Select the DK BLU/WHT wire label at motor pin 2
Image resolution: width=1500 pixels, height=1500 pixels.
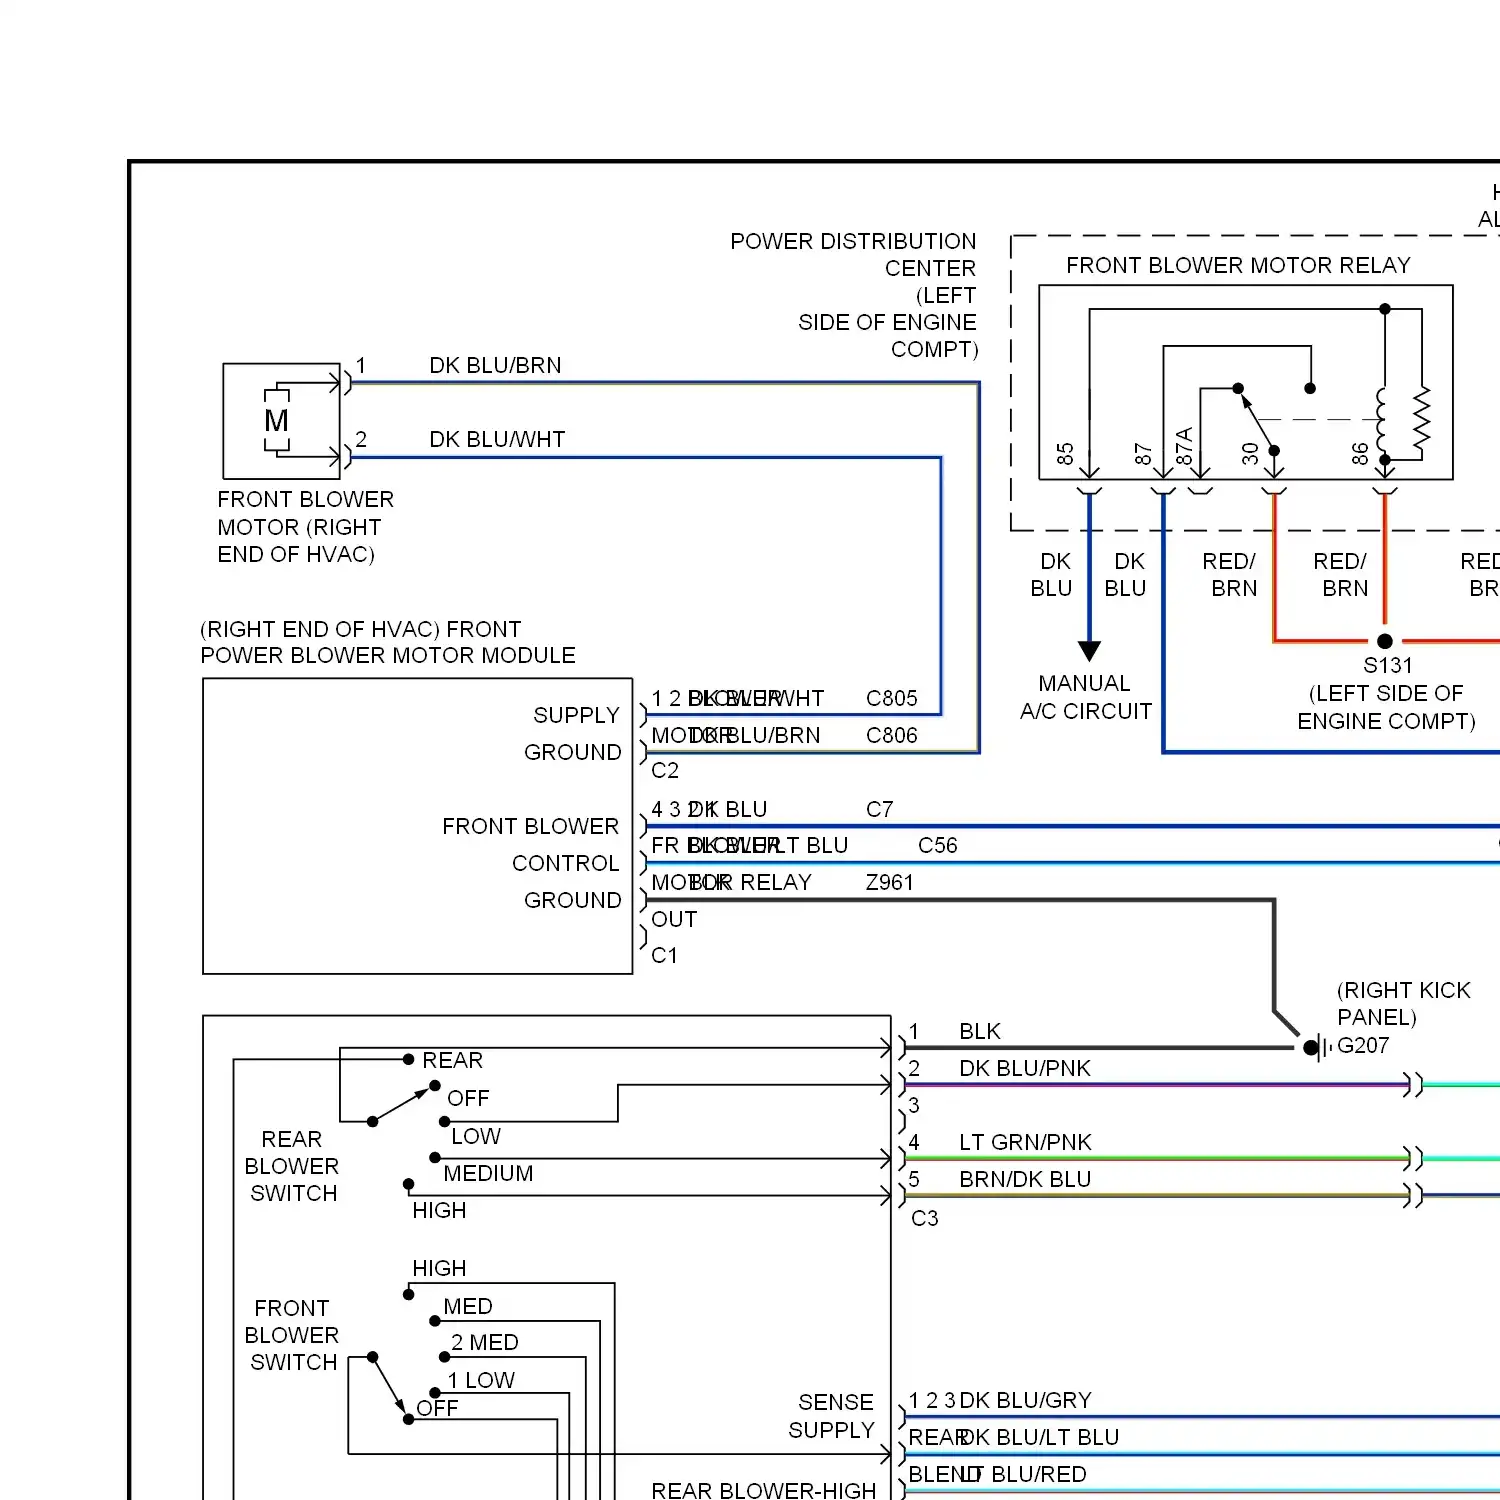(497, 440)
